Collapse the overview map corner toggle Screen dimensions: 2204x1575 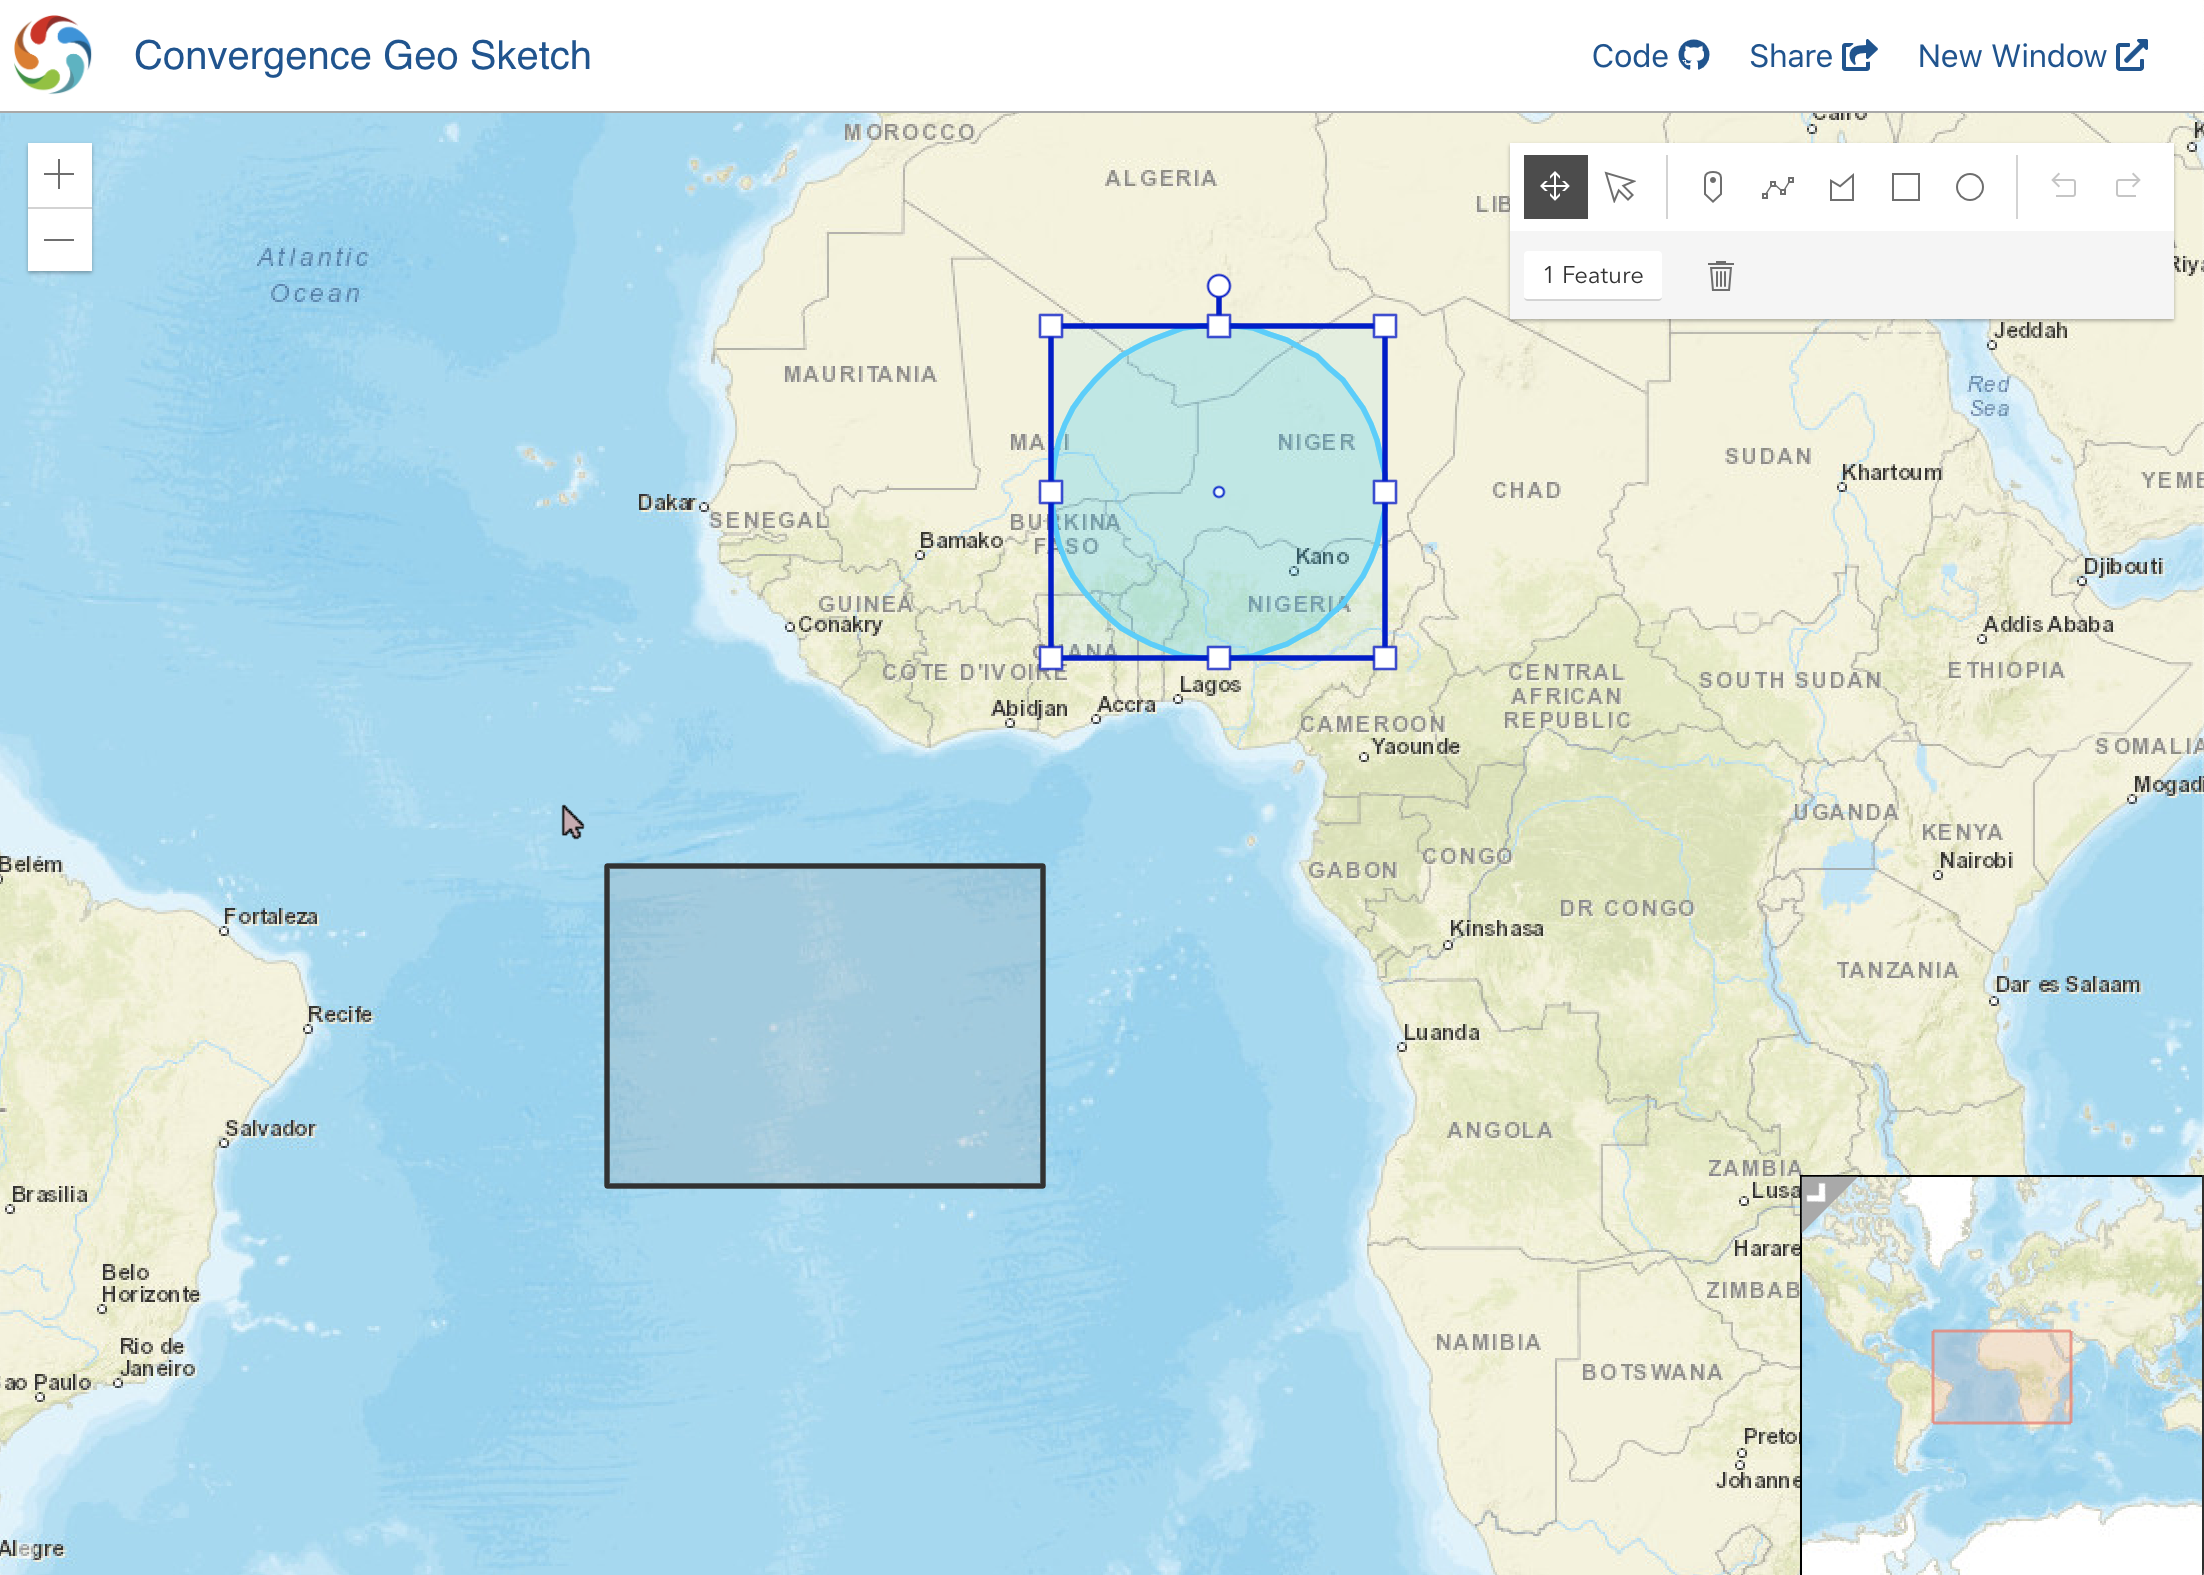coord(1817,1192)
